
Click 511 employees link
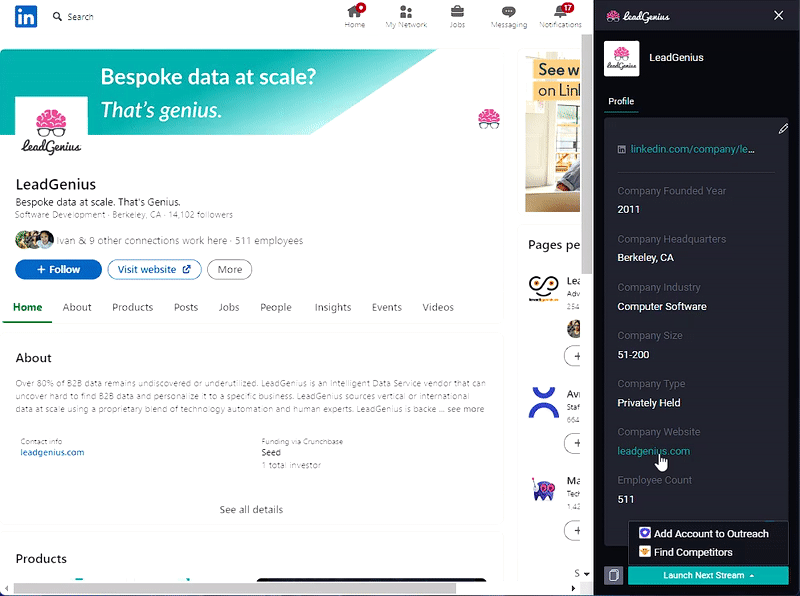[x=269, y=240]
